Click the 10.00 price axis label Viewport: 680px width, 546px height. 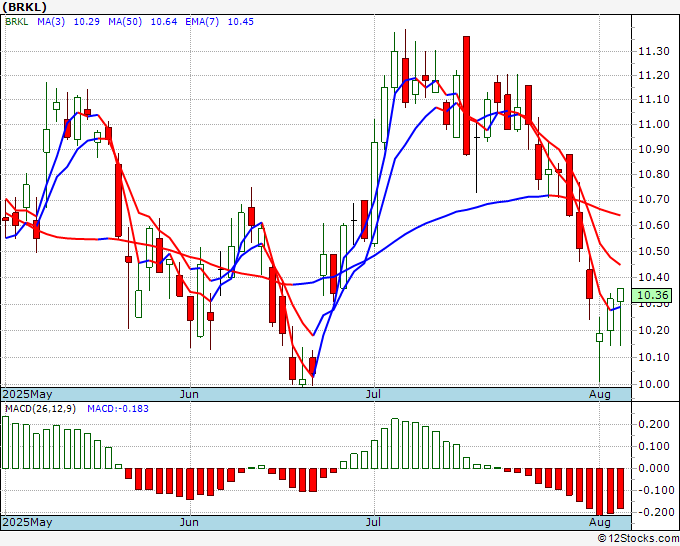tap(654, 384)
